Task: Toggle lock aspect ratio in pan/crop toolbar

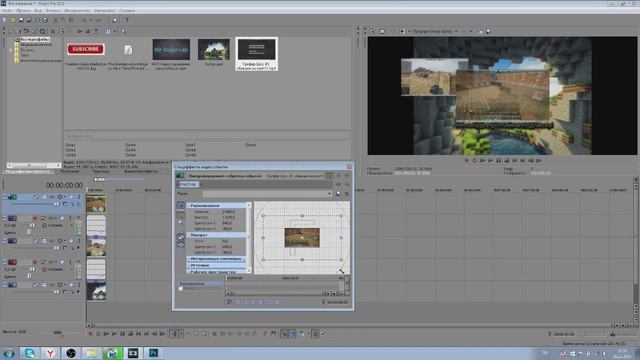Action: pos(181,237)
